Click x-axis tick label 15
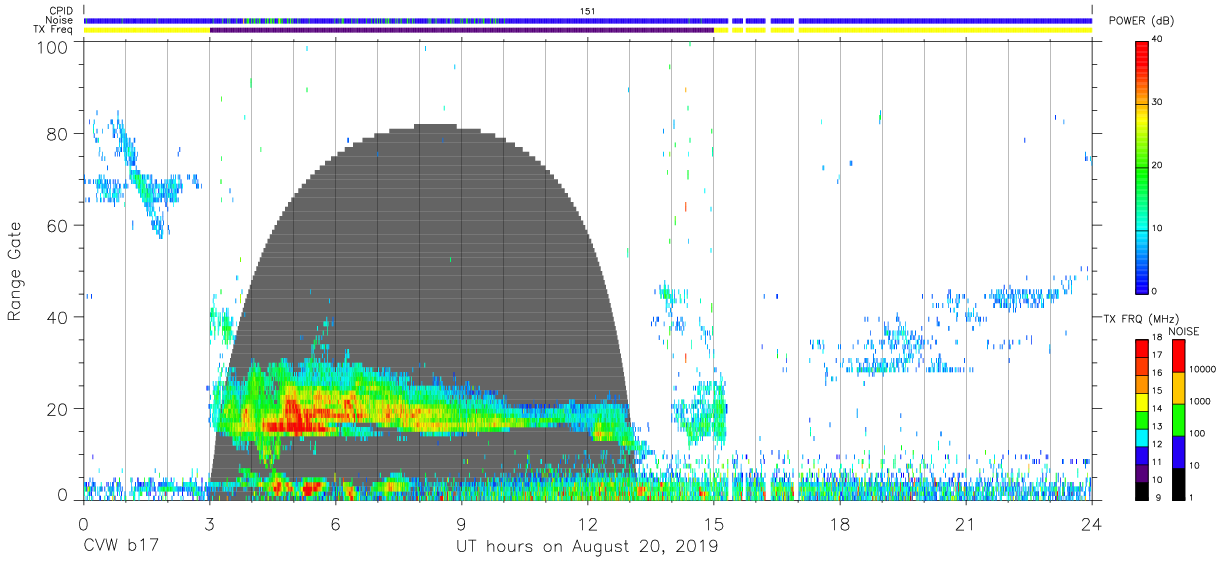This screenshot has height=567, width=1228. click(x=713, y=525)
